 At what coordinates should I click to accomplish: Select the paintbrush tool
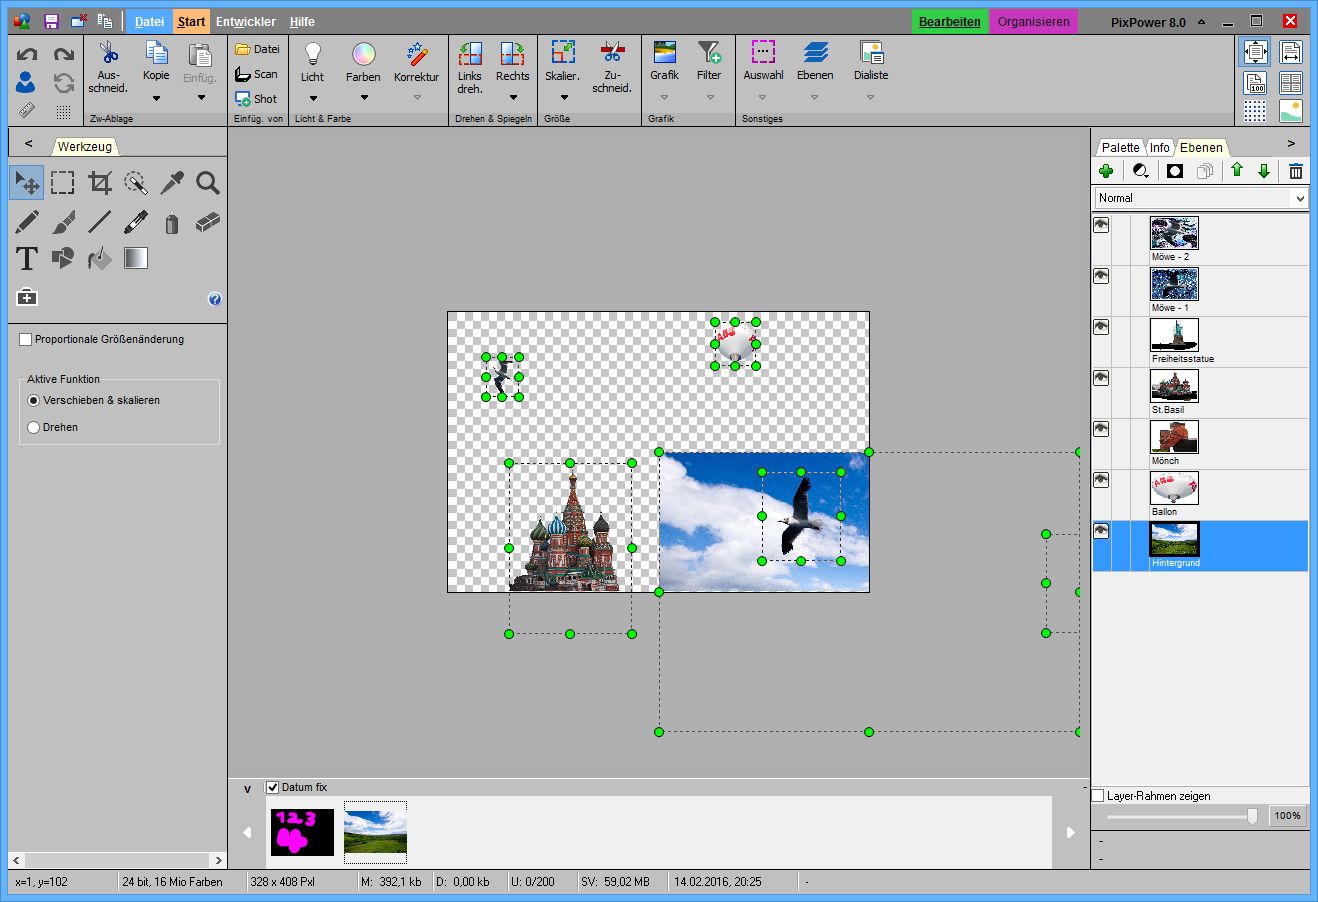tap(63, 222)
